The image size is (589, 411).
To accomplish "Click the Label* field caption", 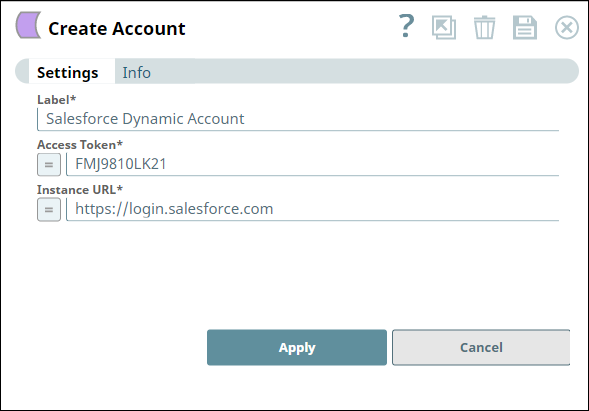I will [56, 100].
